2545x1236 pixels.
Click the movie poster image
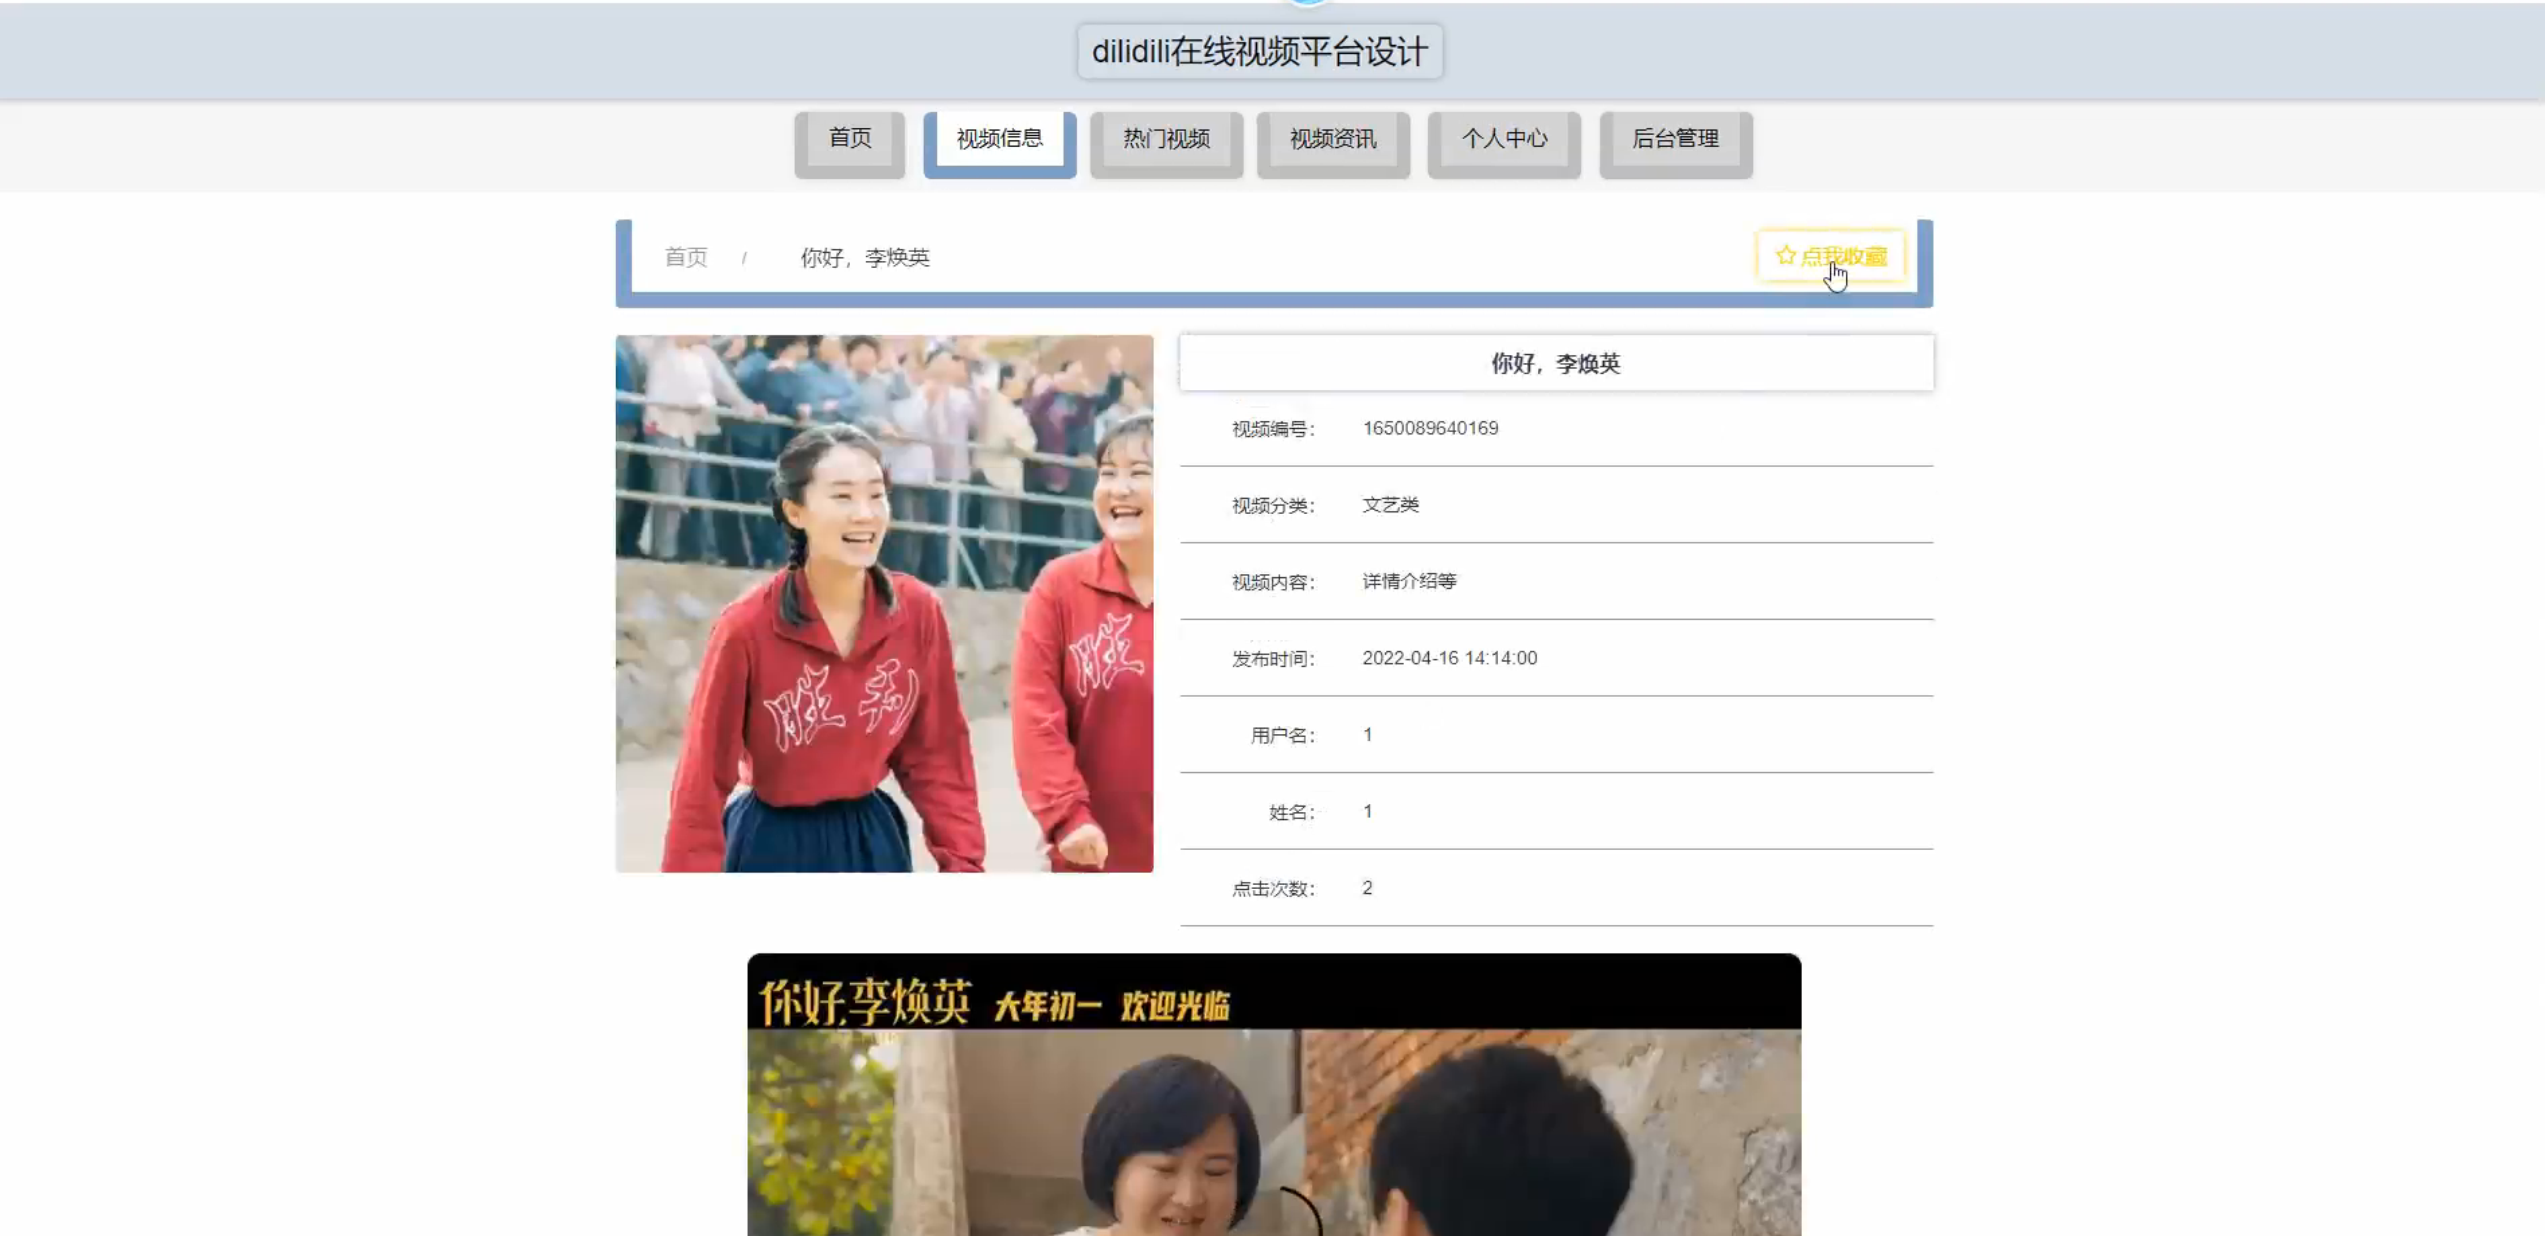click(884, 603)
